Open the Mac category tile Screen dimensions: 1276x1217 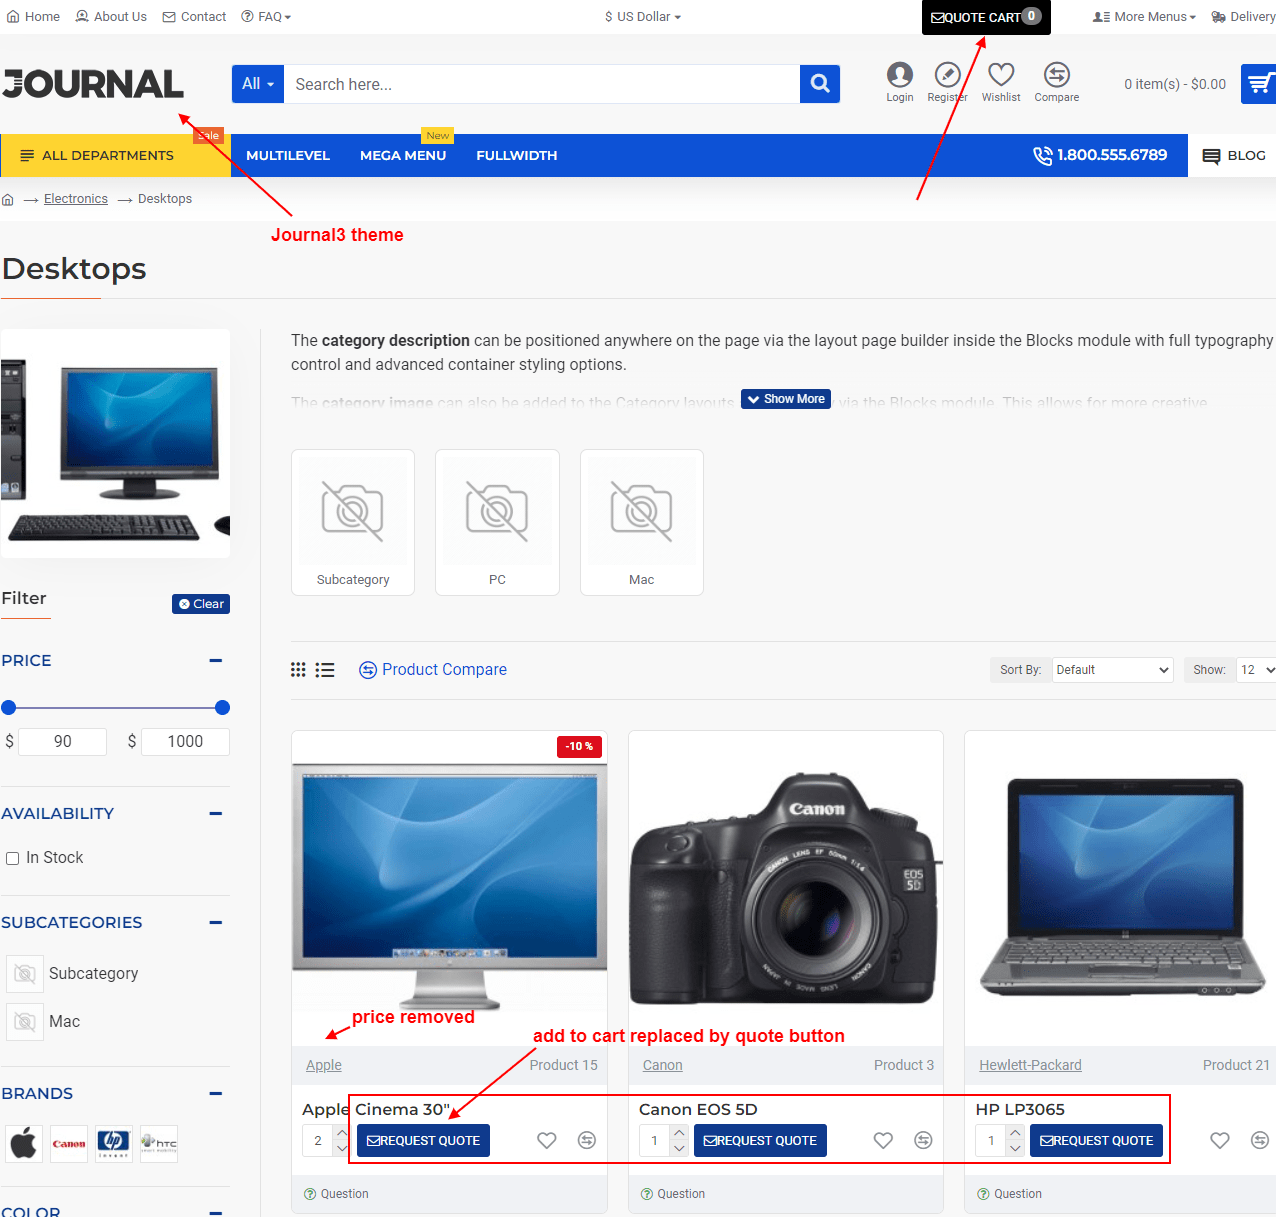642,522
